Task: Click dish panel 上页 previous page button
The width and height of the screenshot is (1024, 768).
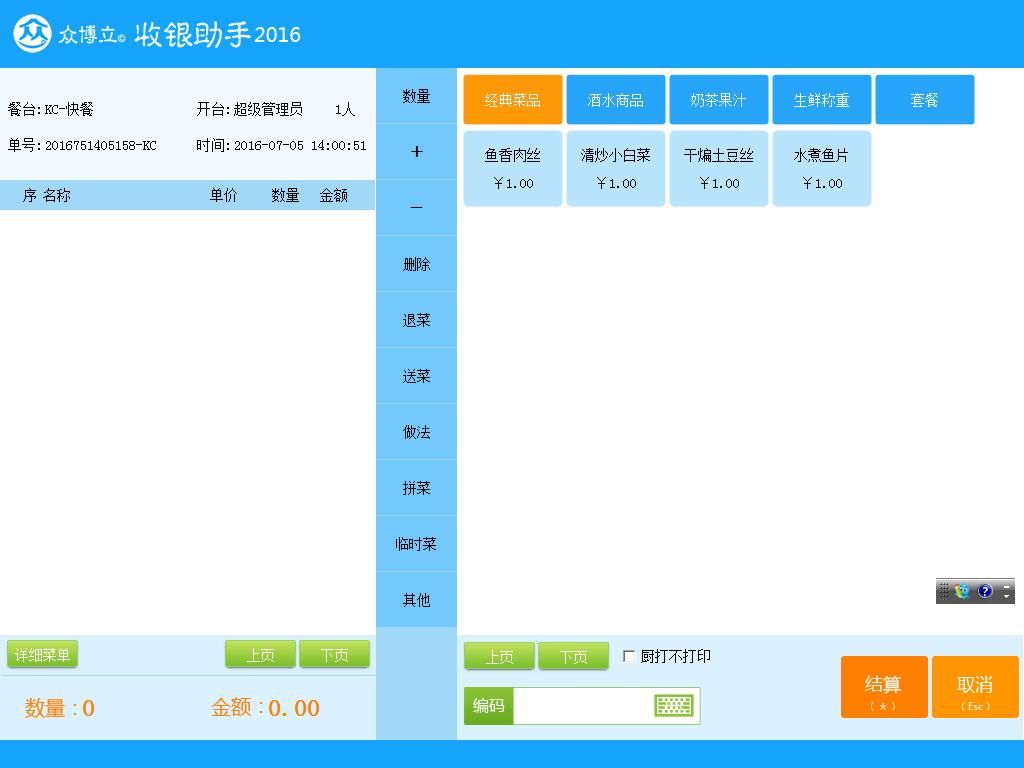Action: (x=500, y=656)
